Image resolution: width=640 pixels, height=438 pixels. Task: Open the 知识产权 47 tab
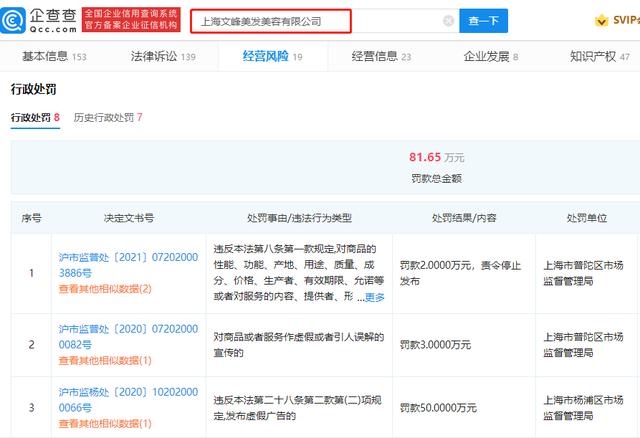600,56
